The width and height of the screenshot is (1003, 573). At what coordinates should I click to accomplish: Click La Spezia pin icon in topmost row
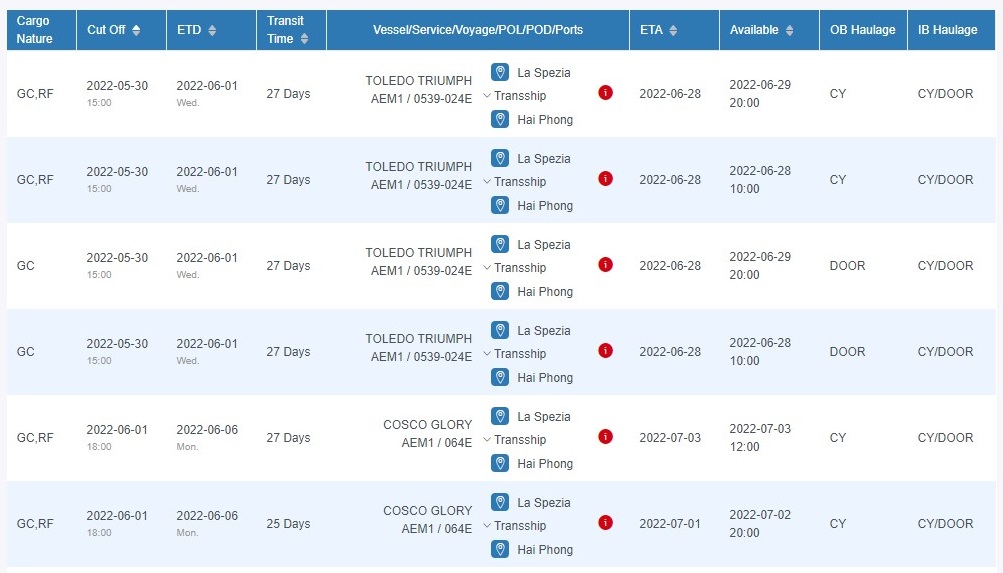click(x=500, y=72)
